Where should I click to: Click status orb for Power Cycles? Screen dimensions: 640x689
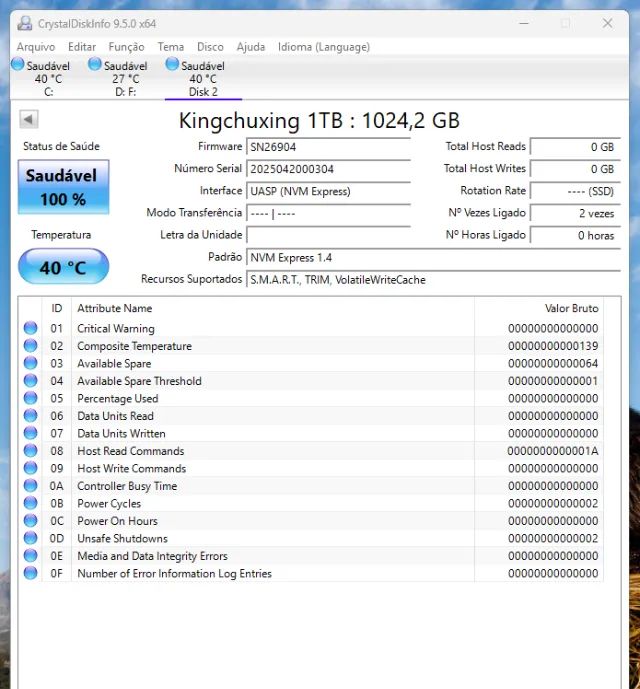pos(30,503)
